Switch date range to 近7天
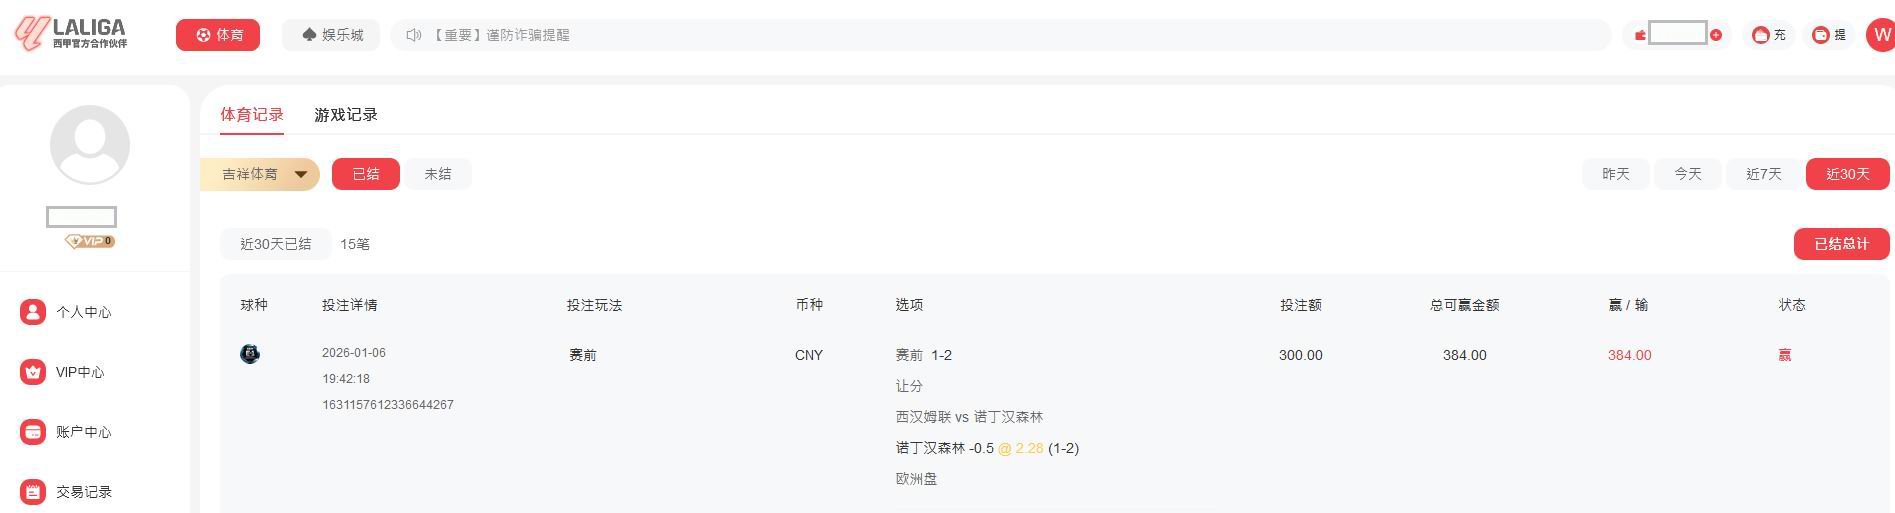The height and width of the screenshot is (513, 1895). [1764, 174]
